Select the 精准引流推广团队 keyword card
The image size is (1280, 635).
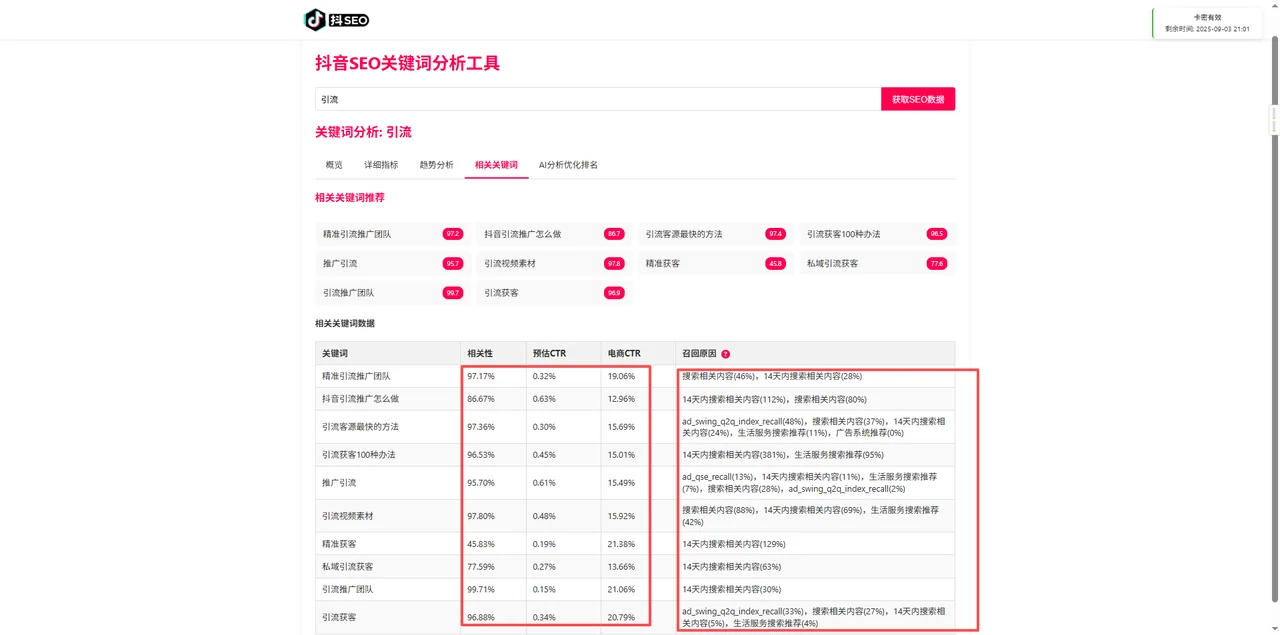click(x=392, y=234)
